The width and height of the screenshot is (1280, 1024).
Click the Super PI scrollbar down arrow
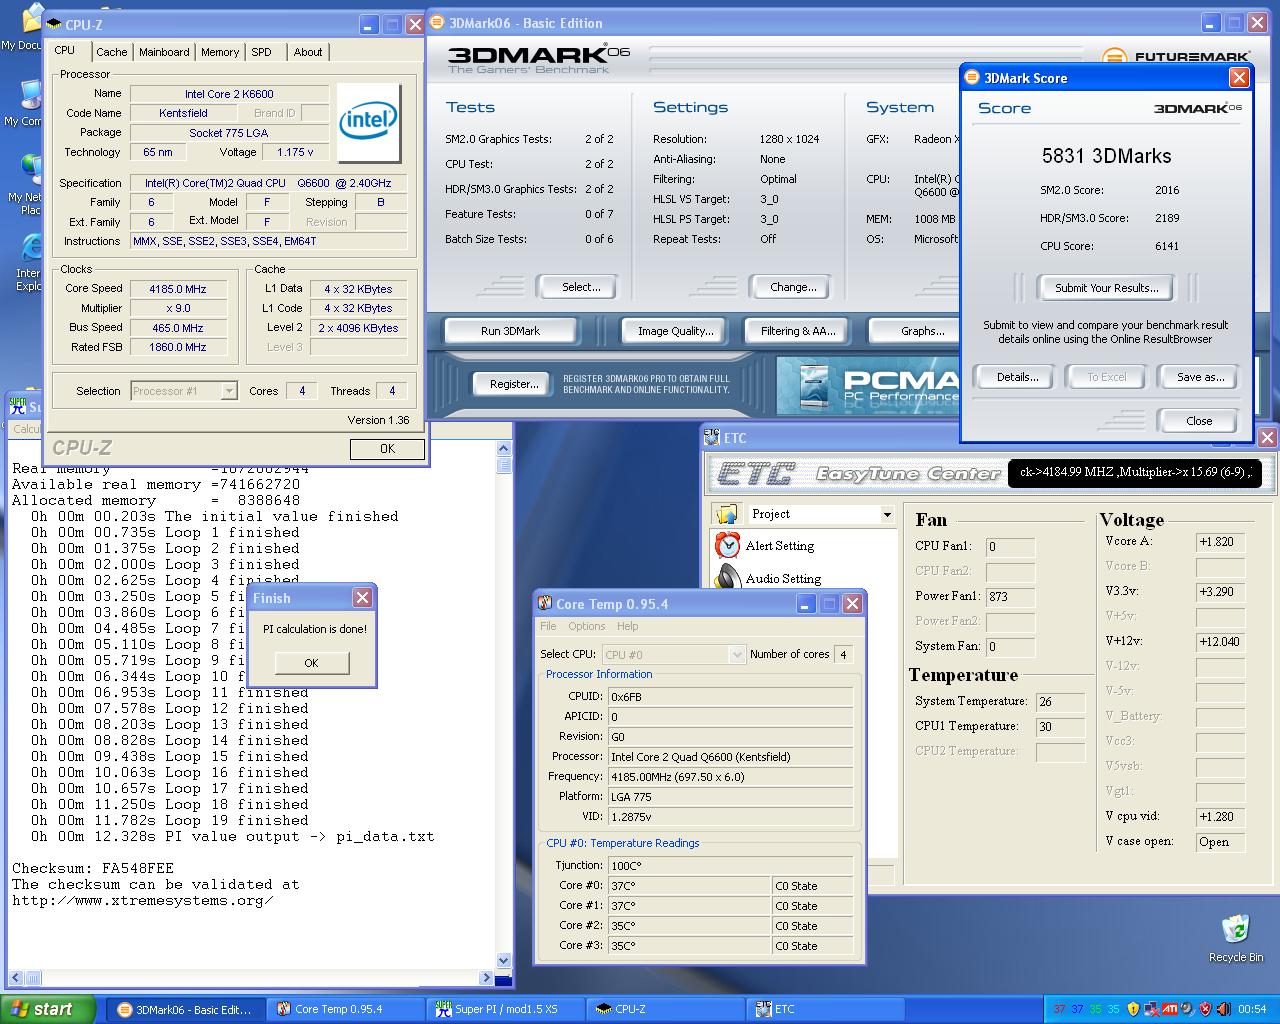[504, 960]
